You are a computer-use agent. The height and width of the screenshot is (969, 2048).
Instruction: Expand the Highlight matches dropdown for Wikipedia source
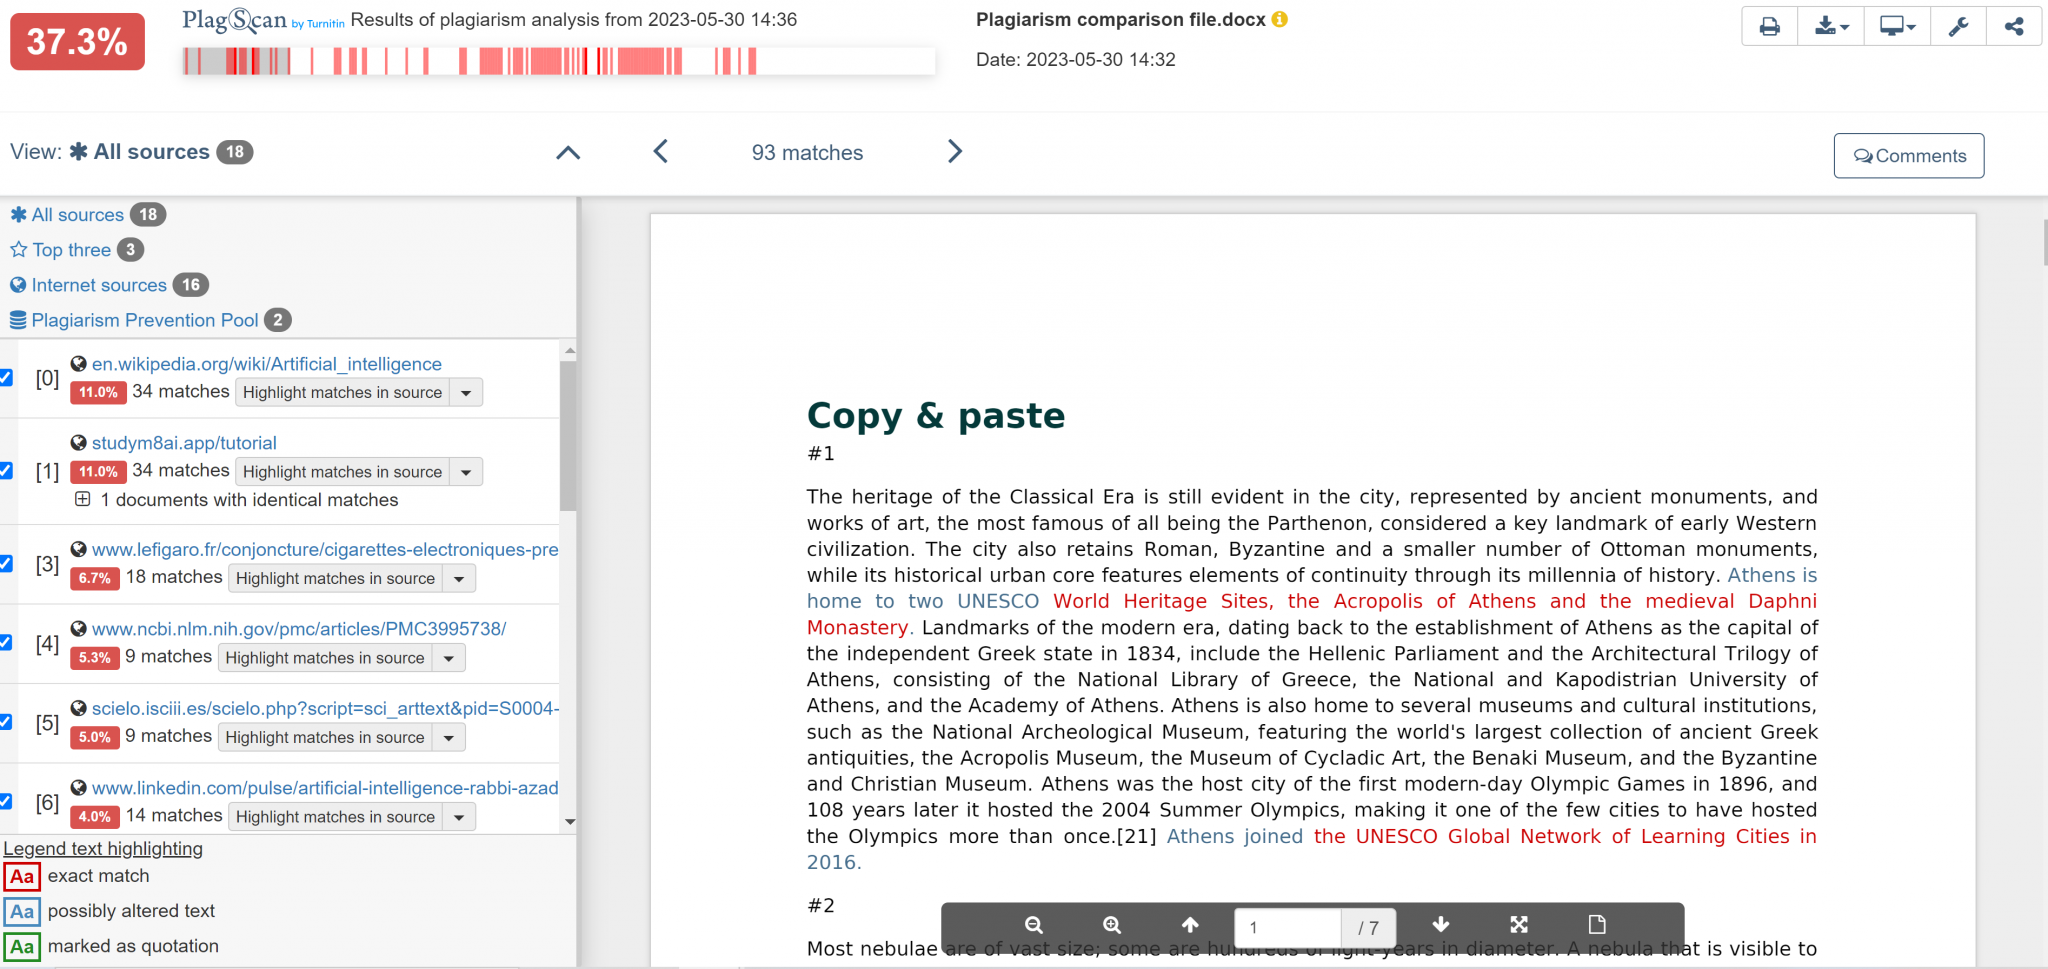click(466, 392)
